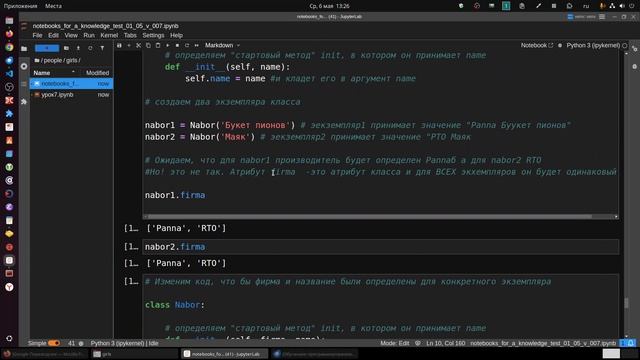Open the Места menu in the top panel

[53, 6]
